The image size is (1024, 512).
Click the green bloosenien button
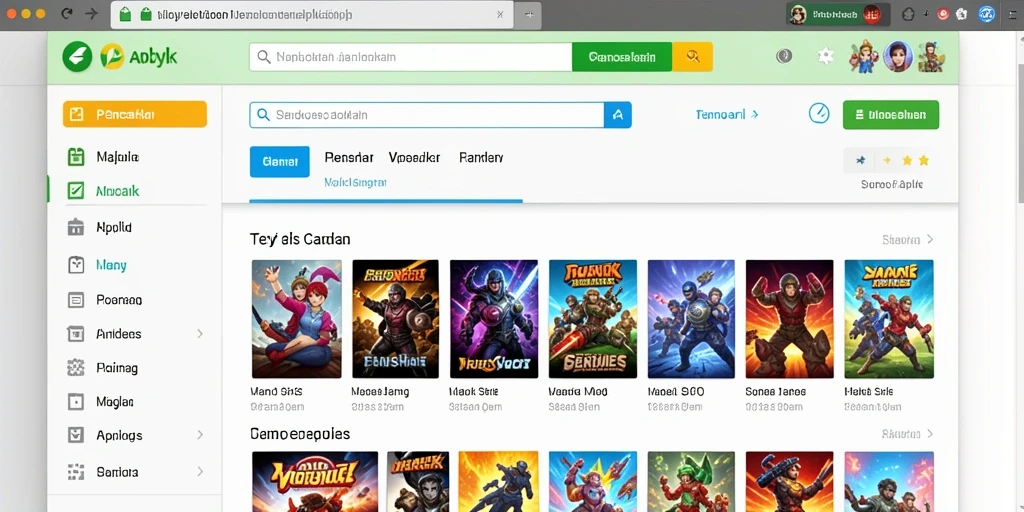(891, 115)
